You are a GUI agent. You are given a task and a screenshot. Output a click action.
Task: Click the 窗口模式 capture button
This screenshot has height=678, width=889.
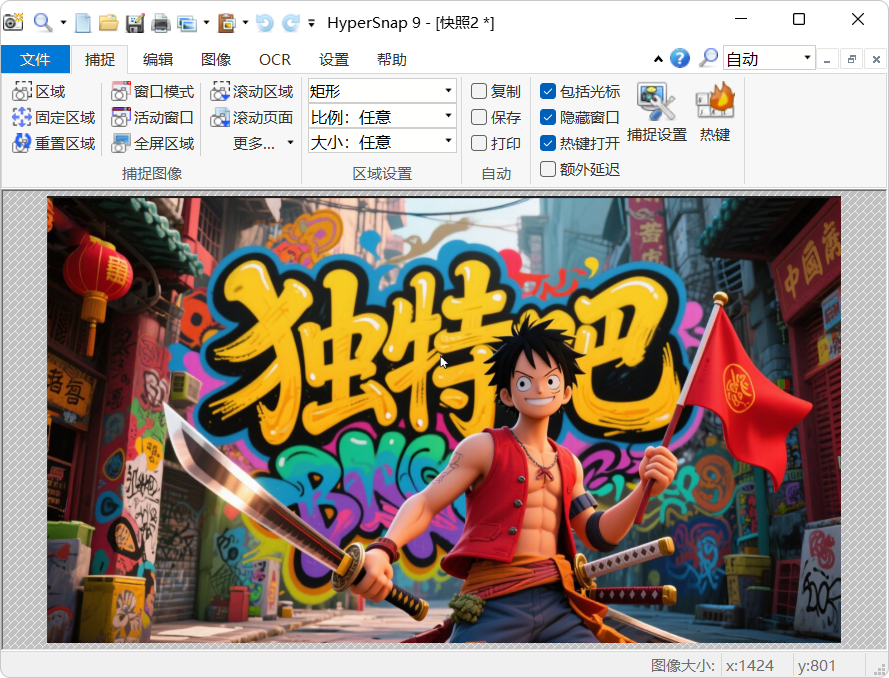coord(153,92)
